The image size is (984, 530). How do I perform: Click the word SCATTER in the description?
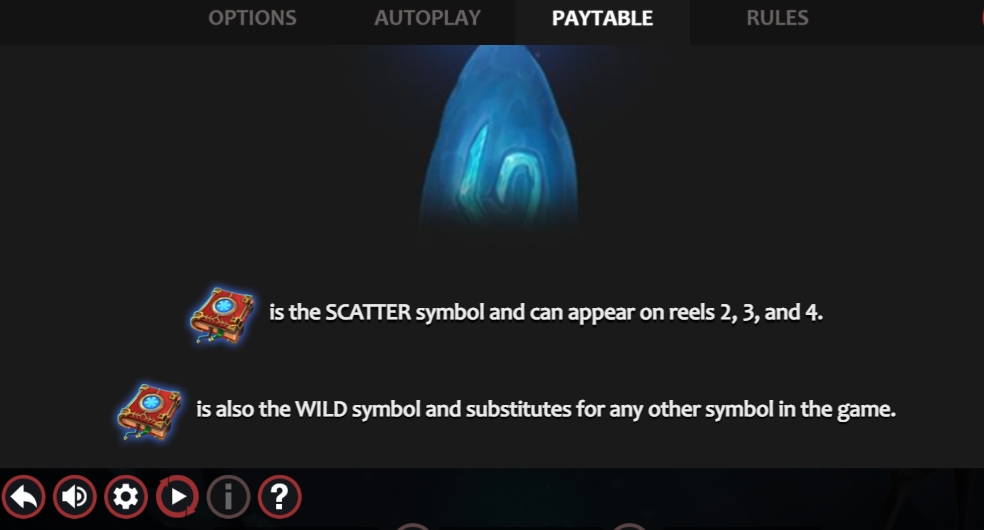[x=368, y=312]
